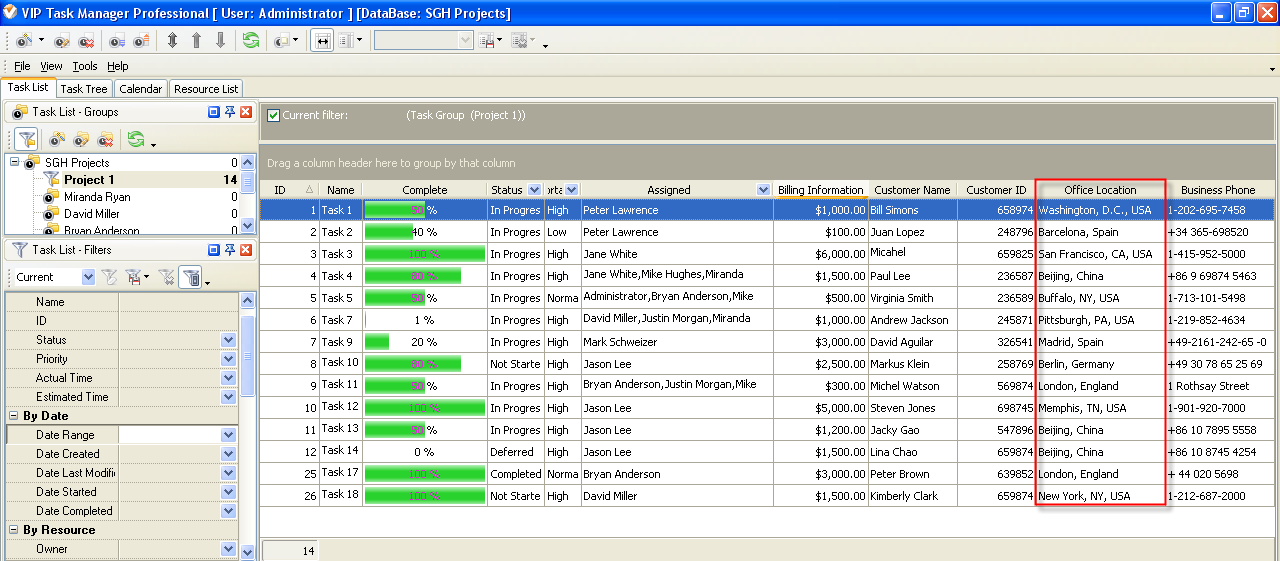
Task: Open the Status column filter dropdown
Action: click(x=534, y=190)
